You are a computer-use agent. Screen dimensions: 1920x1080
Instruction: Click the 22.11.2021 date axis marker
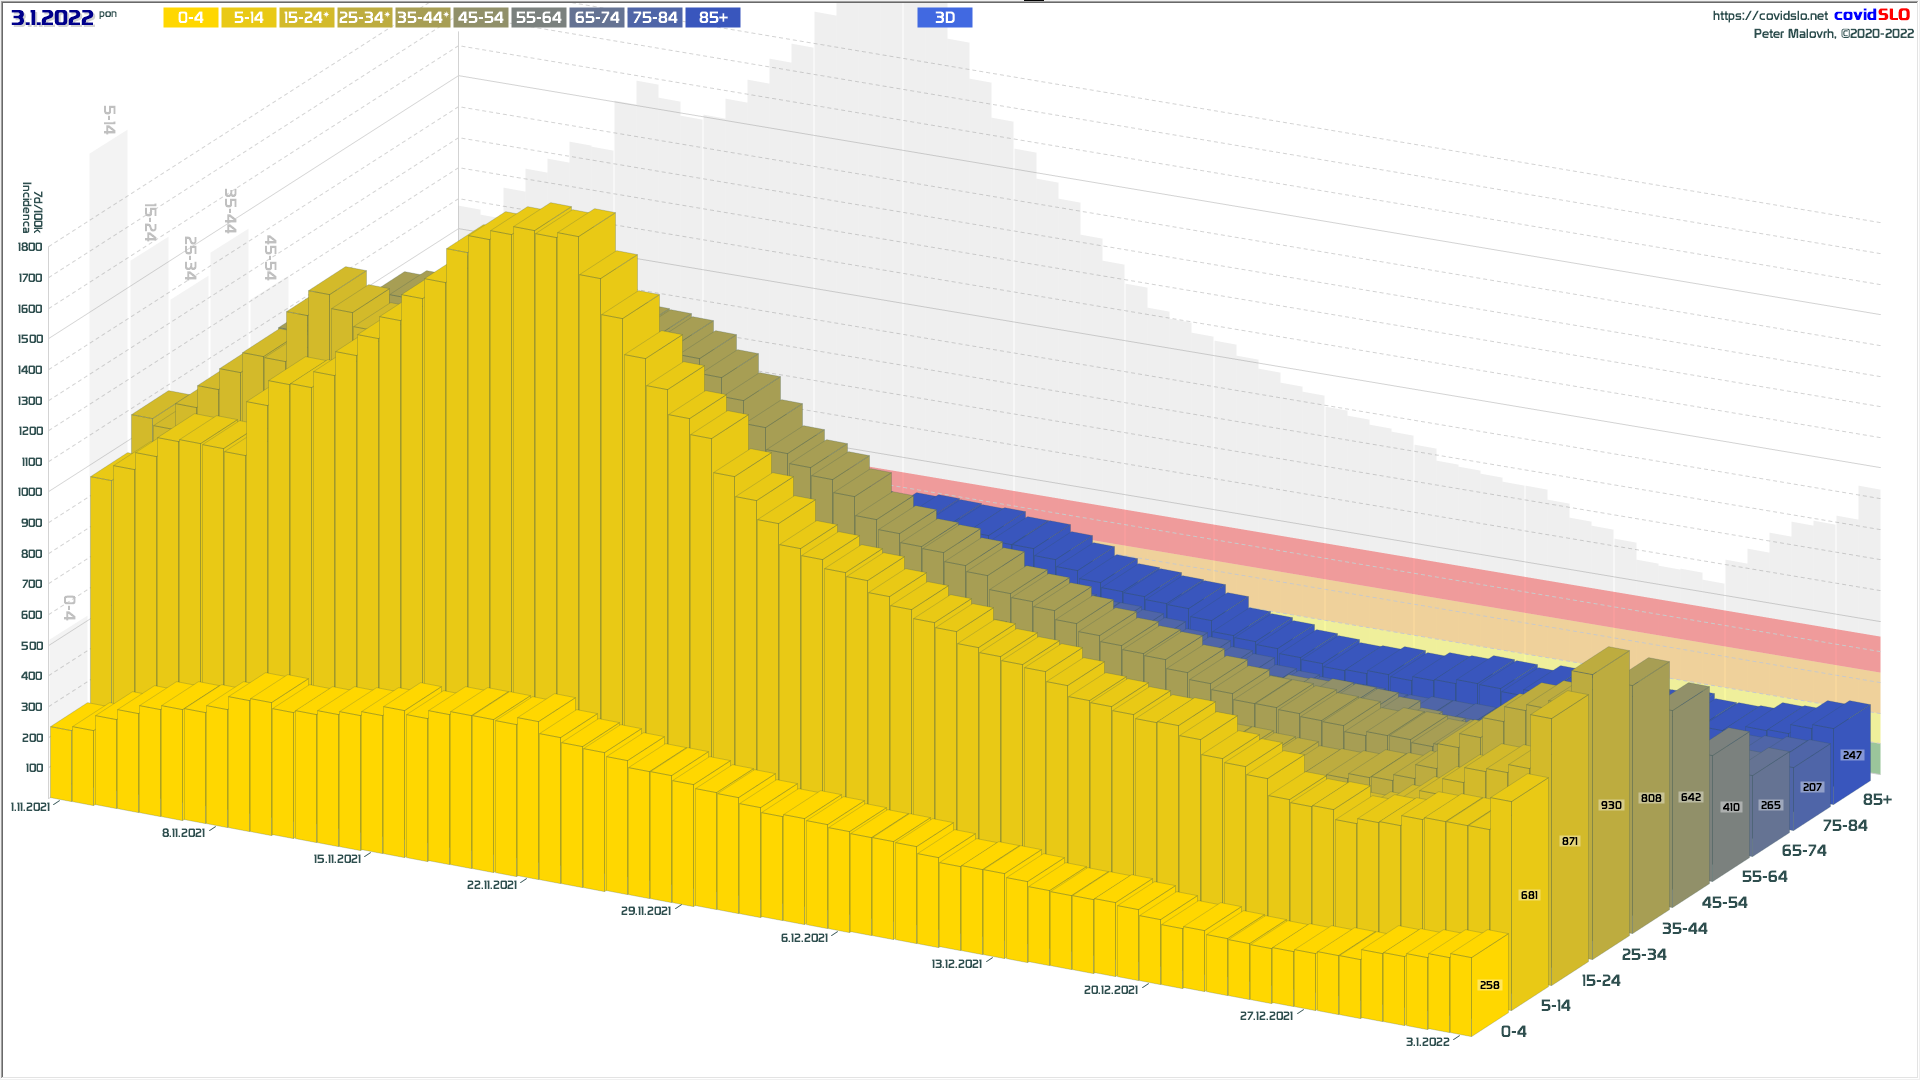tap(492, 885)
